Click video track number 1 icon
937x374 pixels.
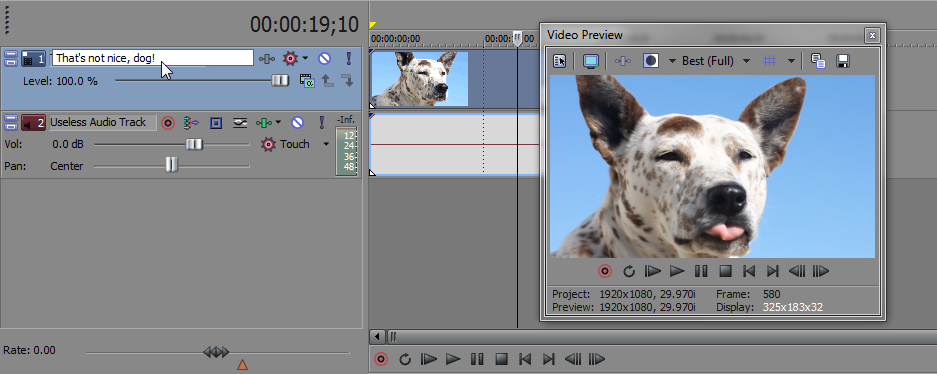pyautogui.click(x=33, y=59)
